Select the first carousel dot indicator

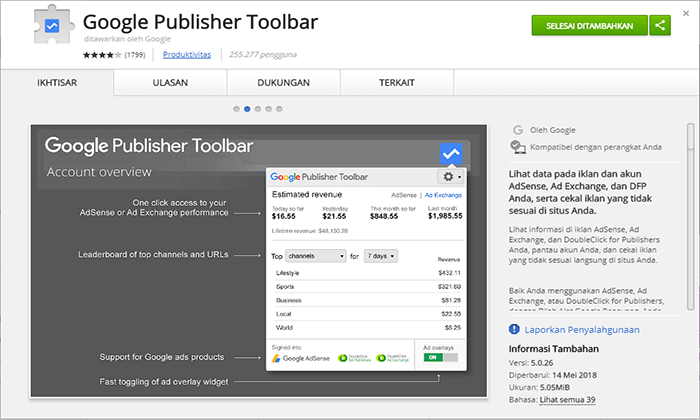(237, 107)
